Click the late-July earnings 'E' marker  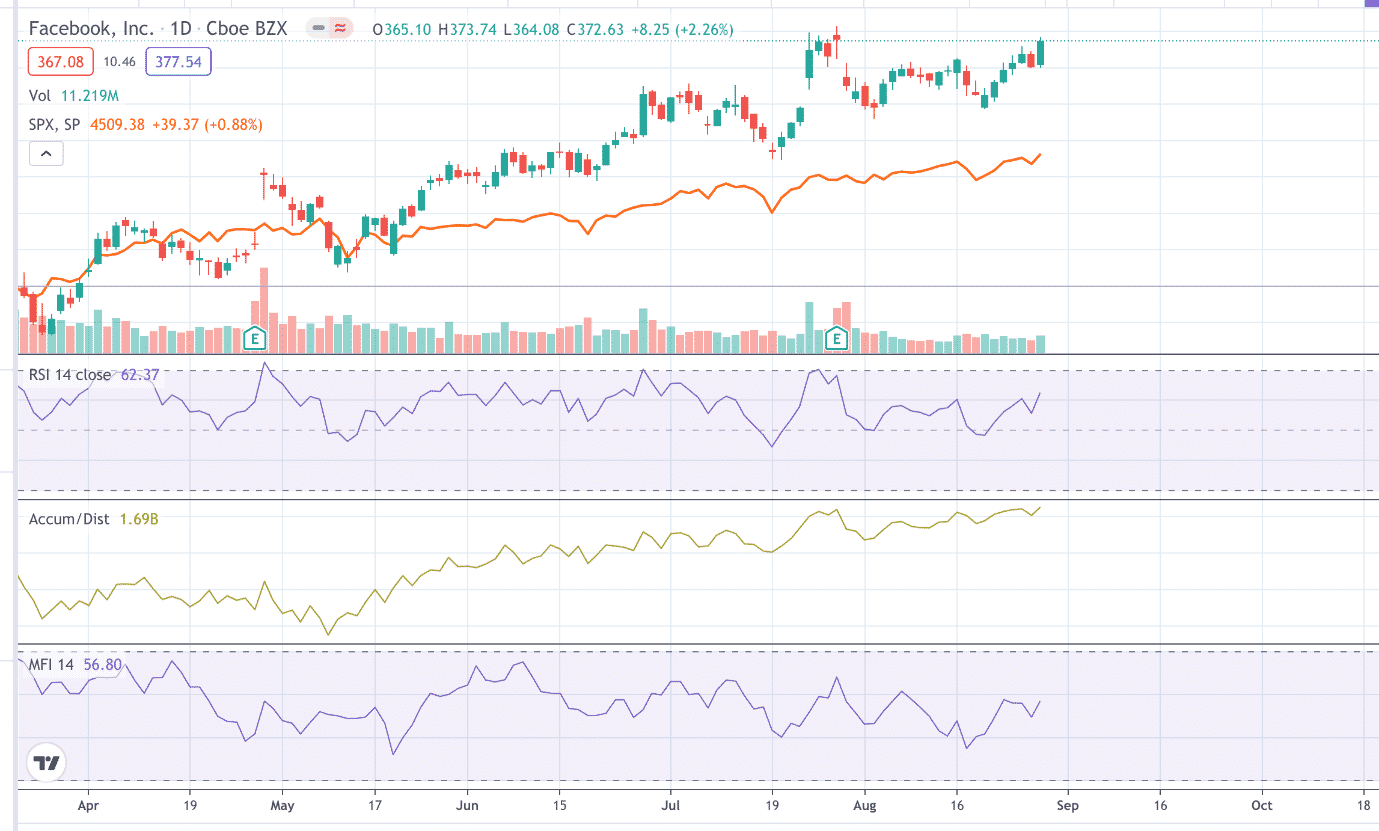(836, 339)
